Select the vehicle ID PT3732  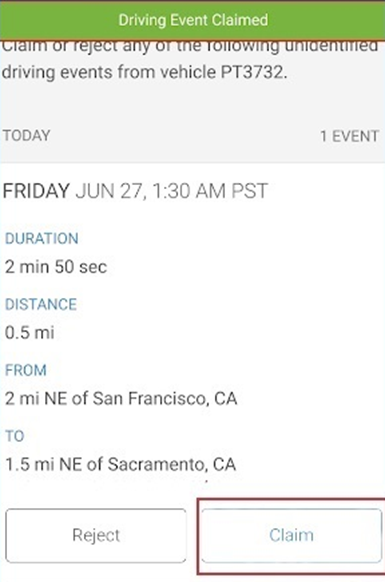254,72
